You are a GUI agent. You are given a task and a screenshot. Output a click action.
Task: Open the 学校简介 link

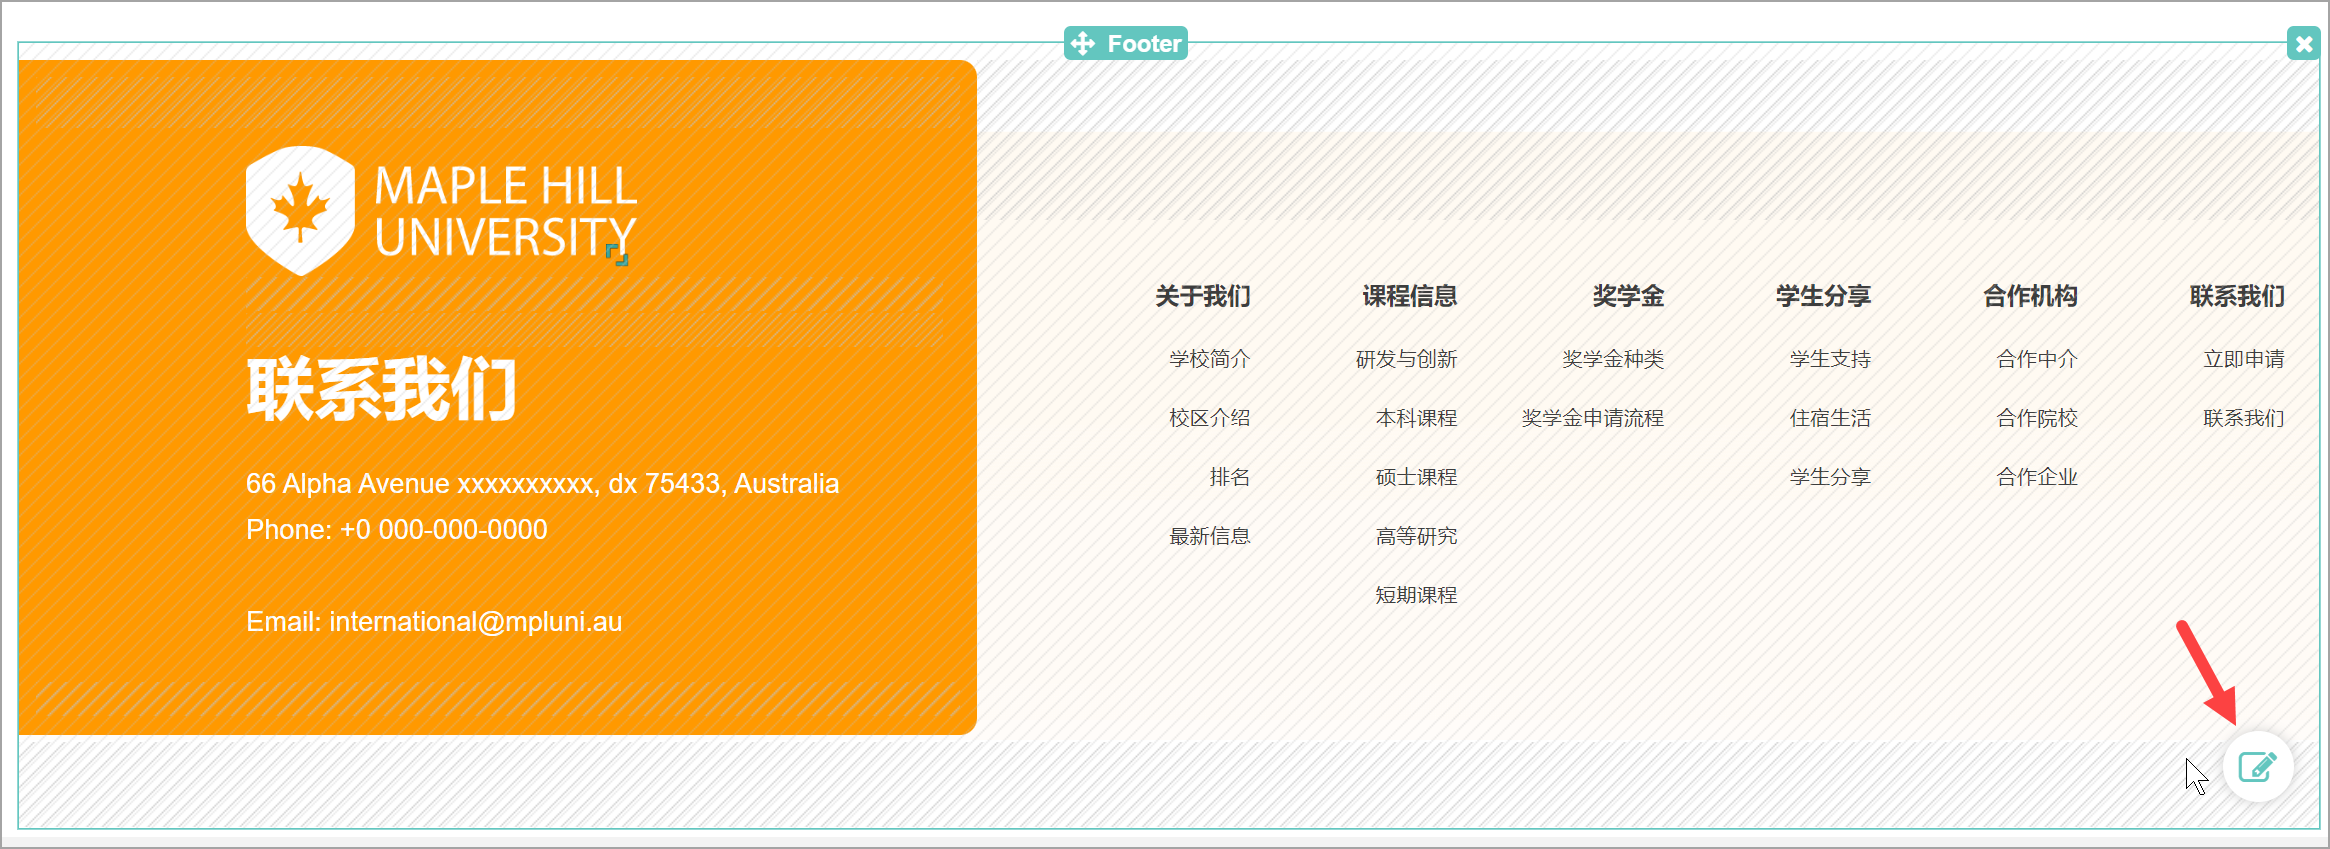pyautogui.click(x=1209, y=359)
